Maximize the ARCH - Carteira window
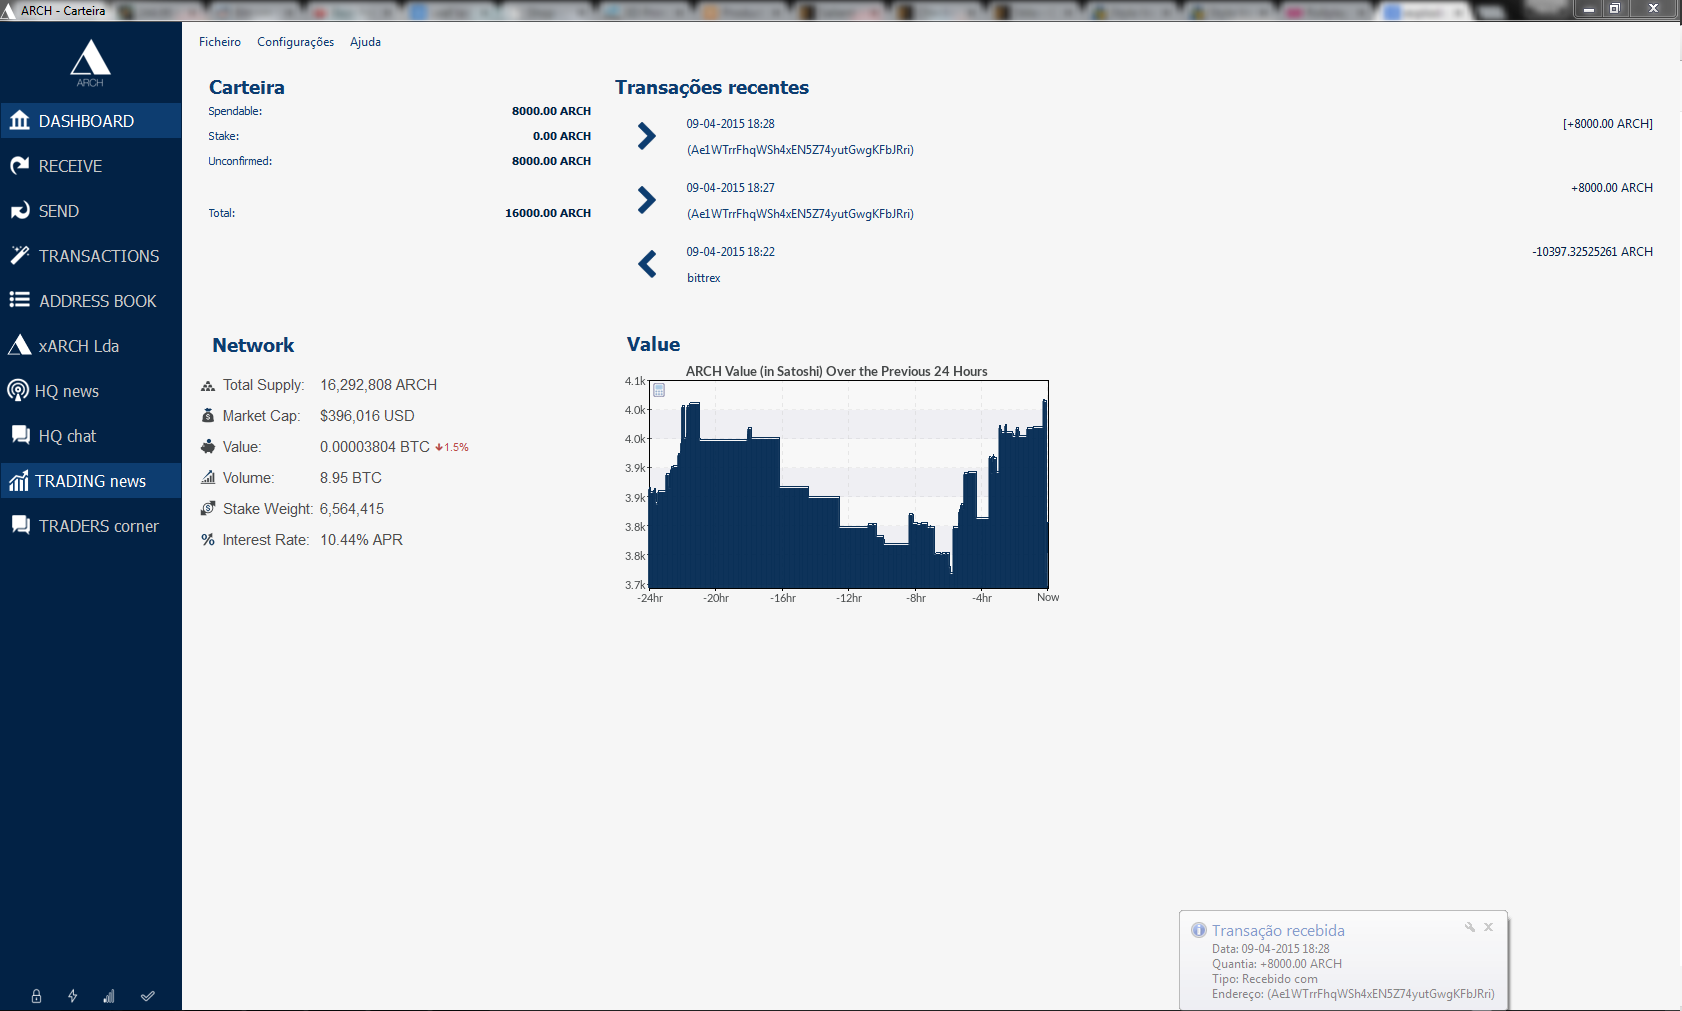Image resolution: width=1682 pixels, height=1011 pixels. (1614, 9)
